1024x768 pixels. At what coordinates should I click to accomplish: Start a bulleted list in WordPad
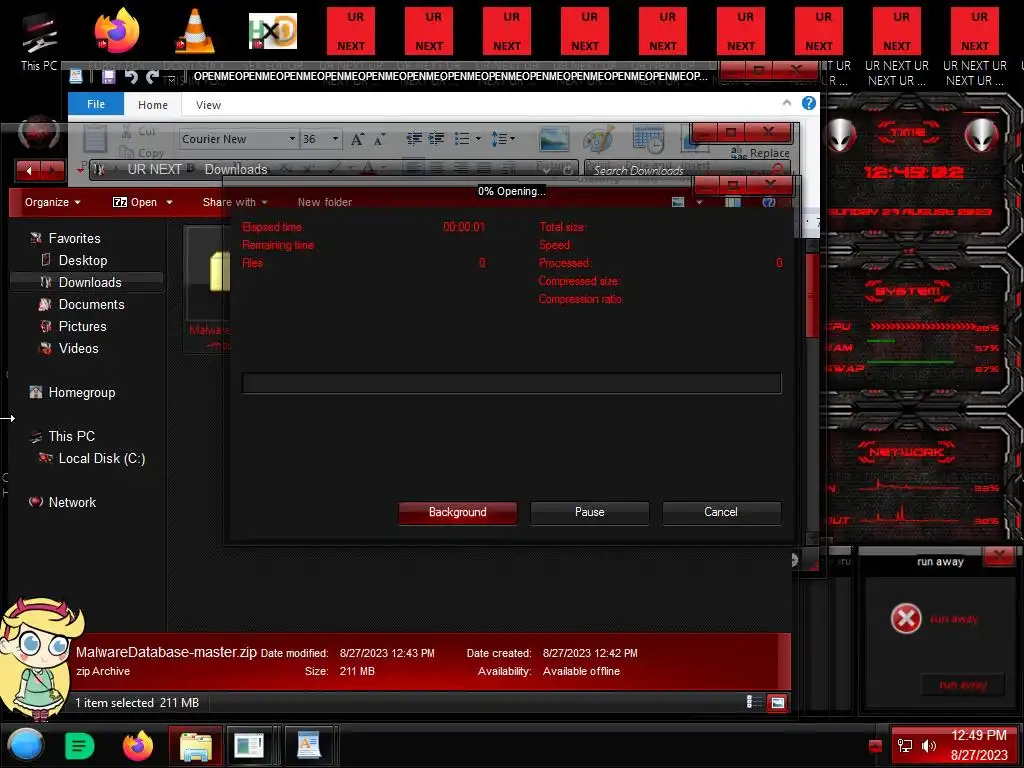pos(462,138)
